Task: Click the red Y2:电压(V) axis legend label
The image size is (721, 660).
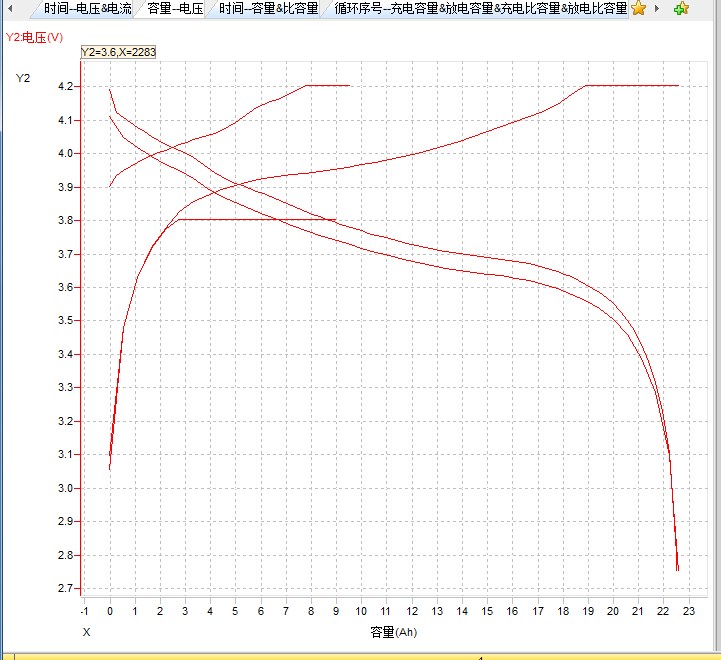Action: pyautogui.click(x=35, y=37)
